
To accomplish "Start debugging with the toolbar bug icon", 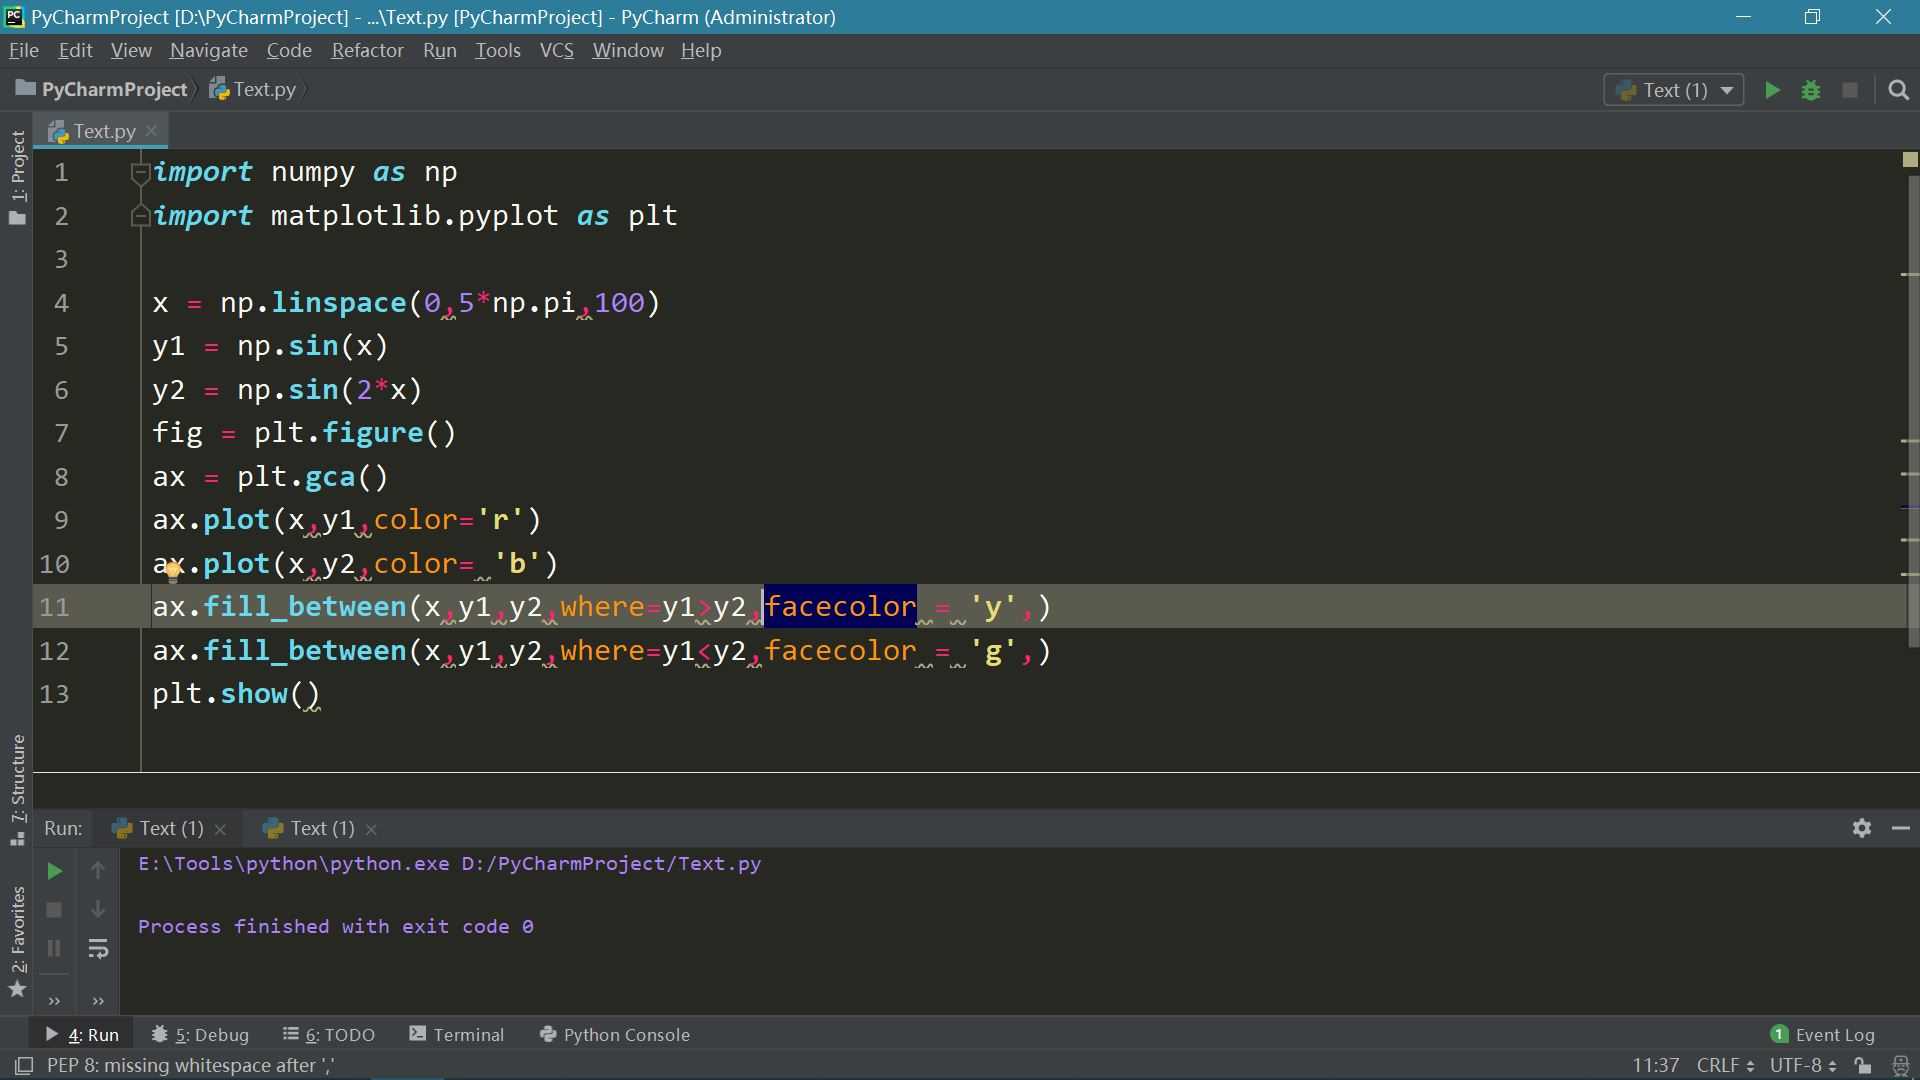I will tap(1811, 90).
